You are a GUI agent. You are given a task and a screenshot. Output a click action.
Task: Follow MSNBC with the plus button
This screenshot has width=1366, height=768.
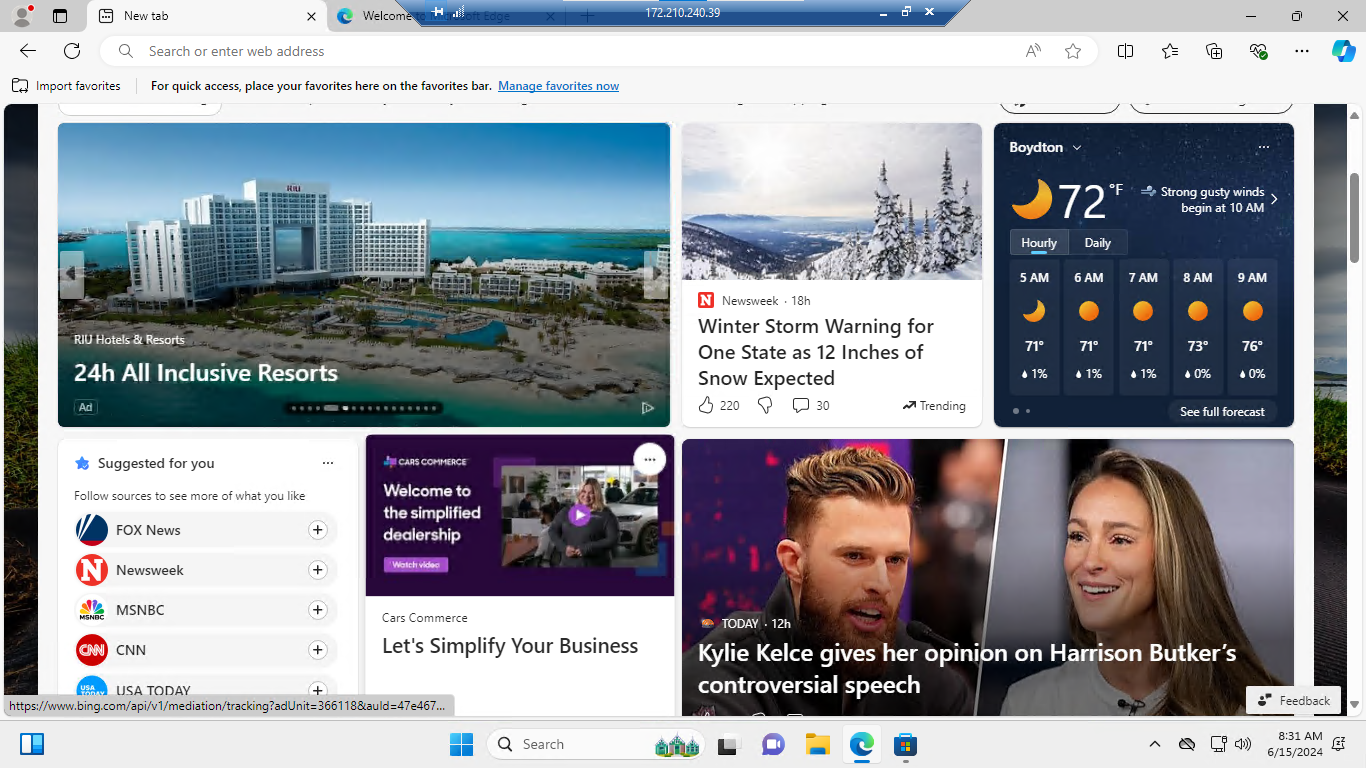(318, 610)
